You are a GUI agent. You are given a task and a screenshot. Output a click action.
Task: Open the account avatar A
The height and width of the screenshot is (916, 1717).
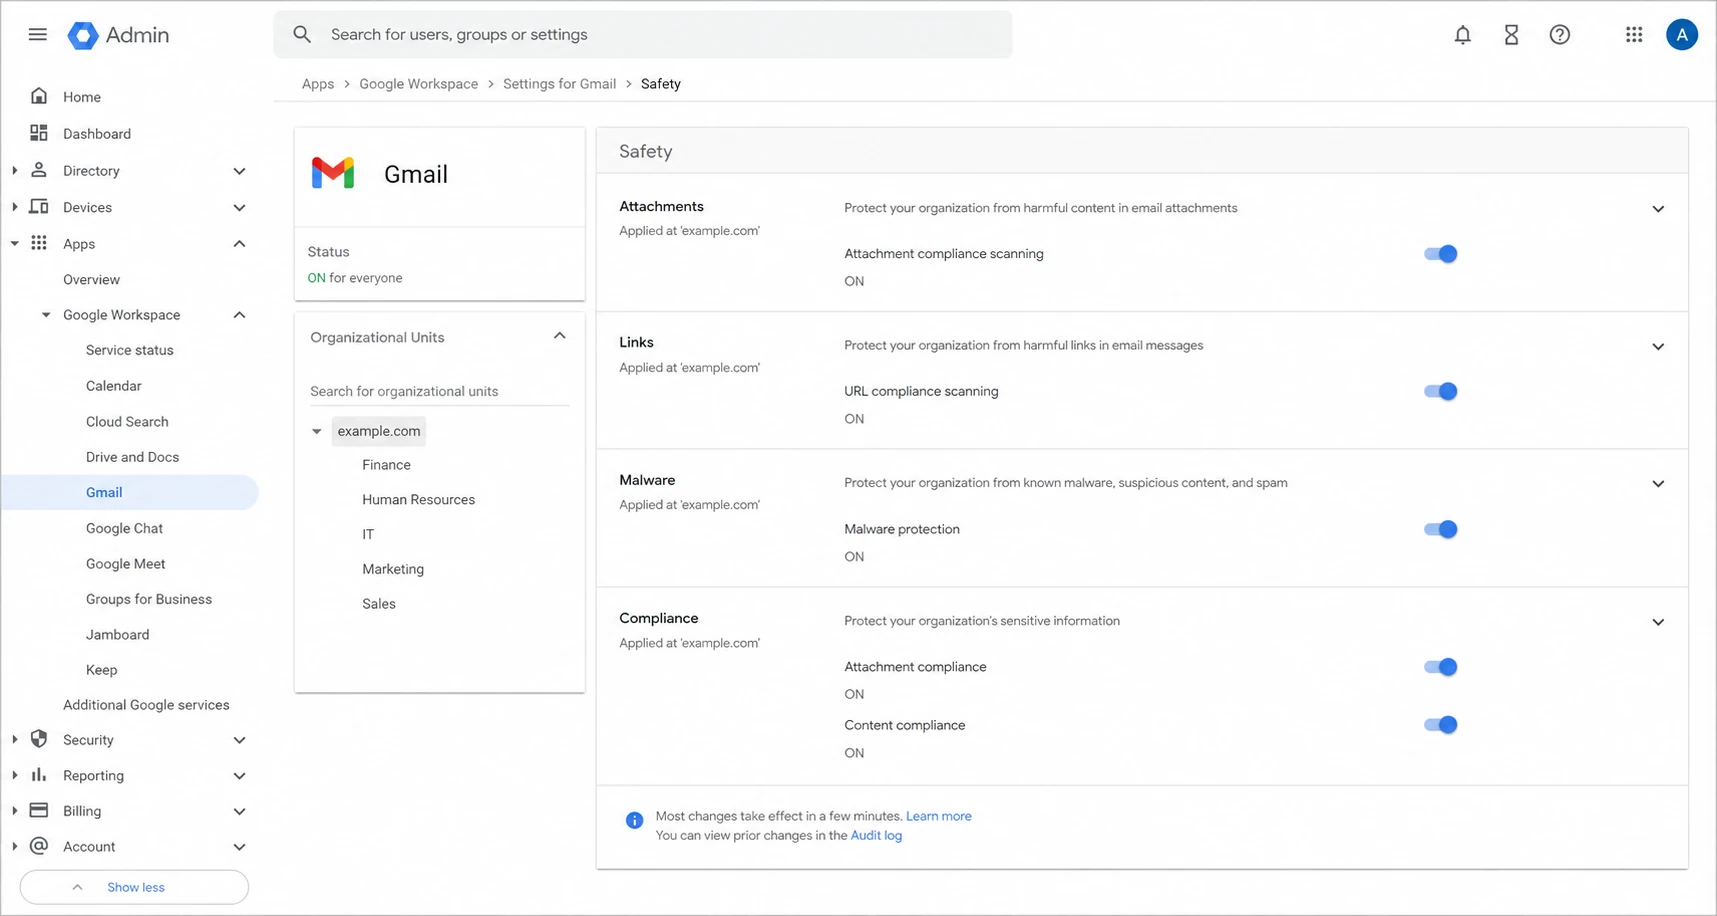tap(1682, 35)
